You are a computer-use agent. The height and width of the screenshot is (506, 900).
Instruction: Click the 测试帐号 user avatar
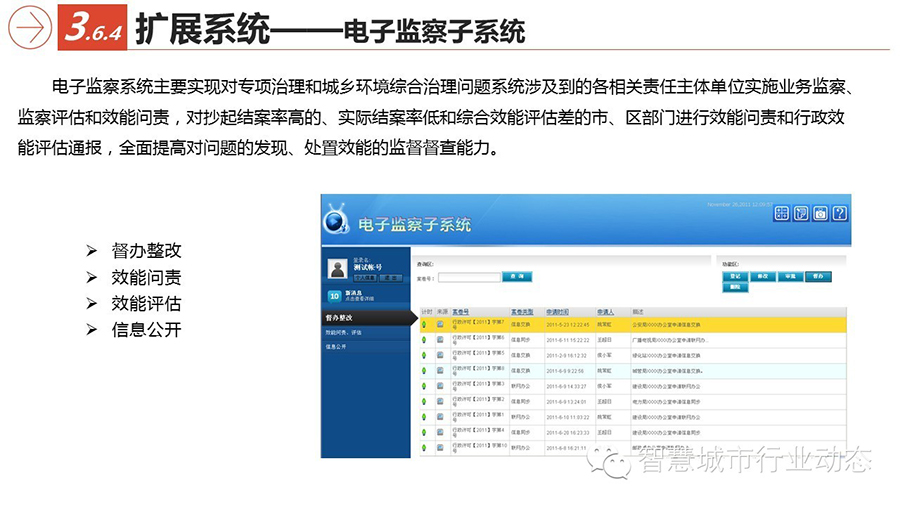(x=338, y=268)
